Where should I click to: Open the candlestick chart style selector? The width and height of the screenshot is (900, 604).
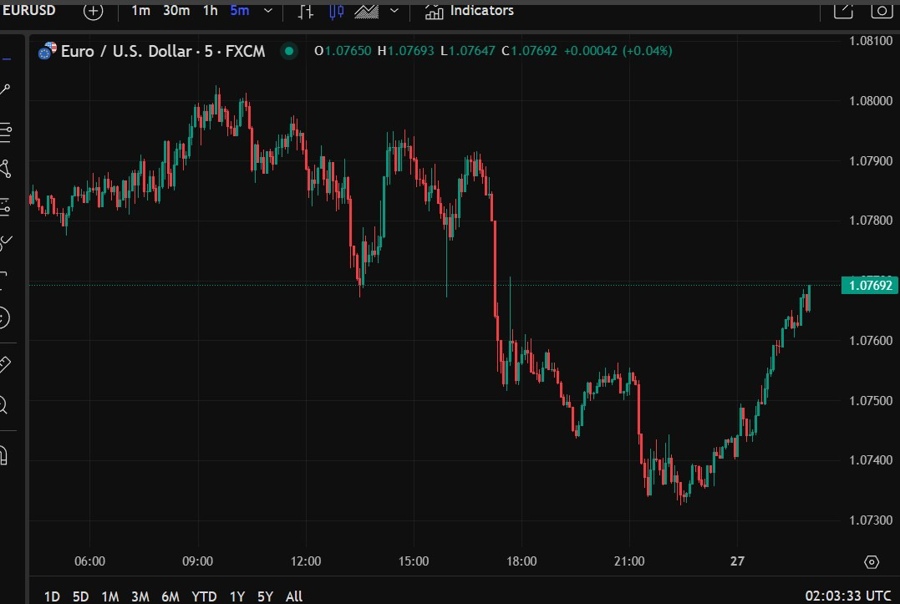tap(336, 11)
